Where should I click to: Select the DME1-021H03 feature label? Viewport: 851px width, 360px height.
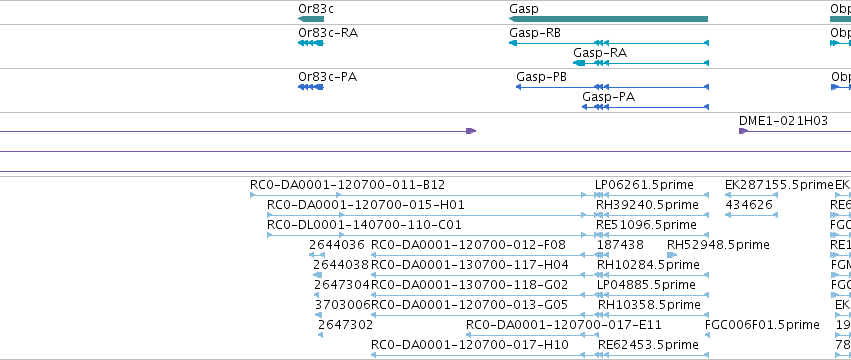point(783,121)
